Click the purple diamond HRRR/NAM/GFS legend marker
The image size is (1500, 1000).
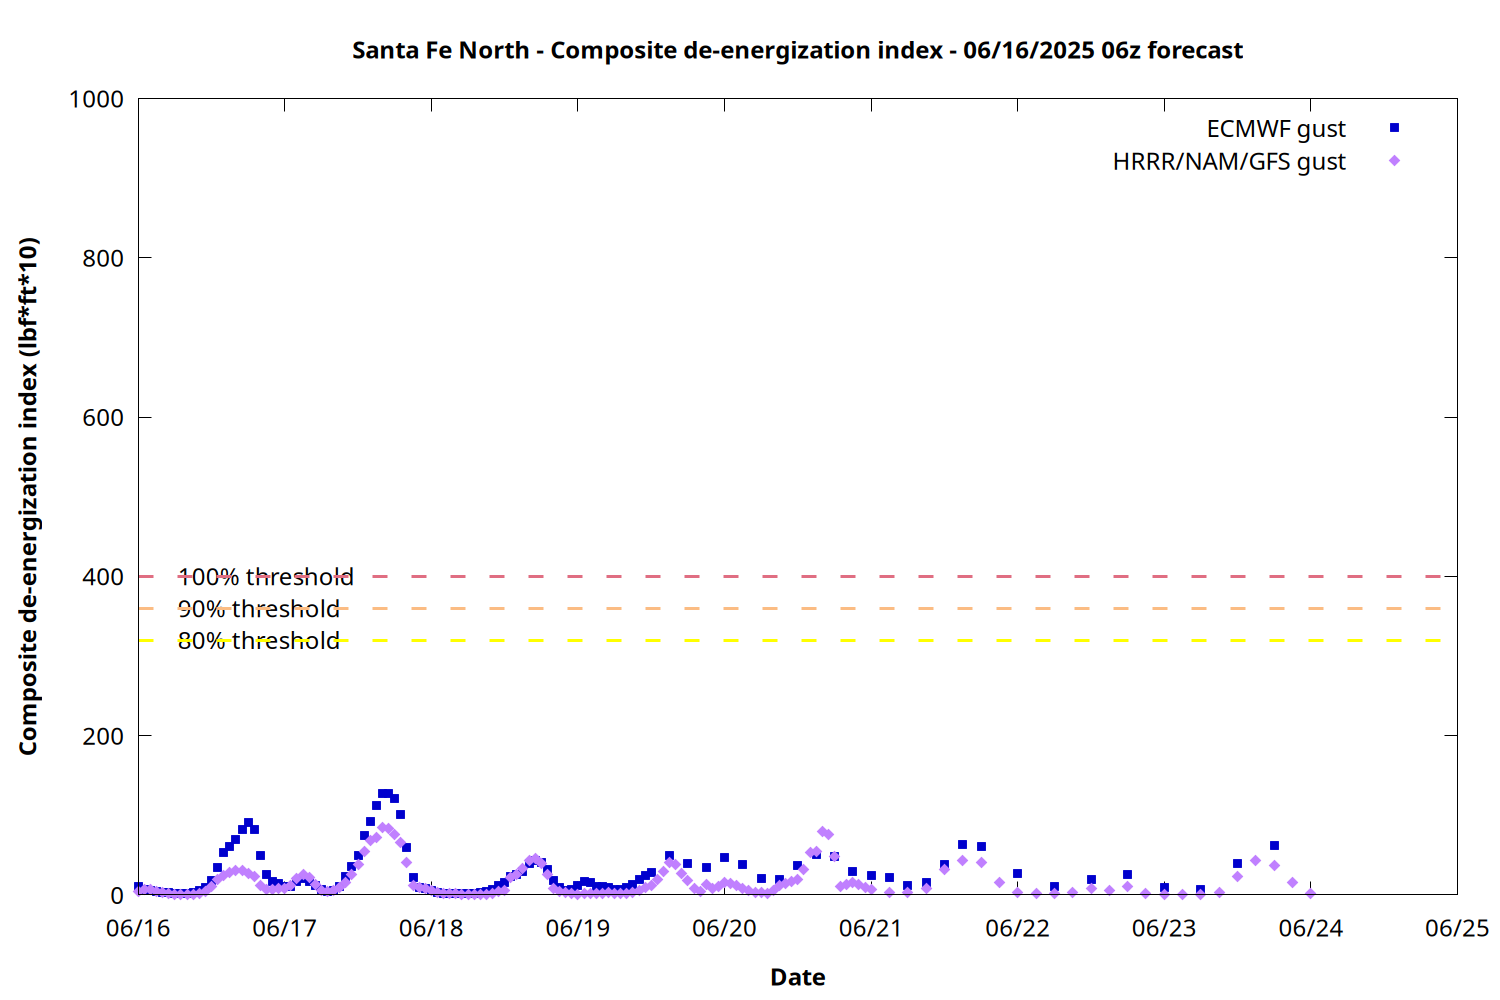[x=1394, y=160]
